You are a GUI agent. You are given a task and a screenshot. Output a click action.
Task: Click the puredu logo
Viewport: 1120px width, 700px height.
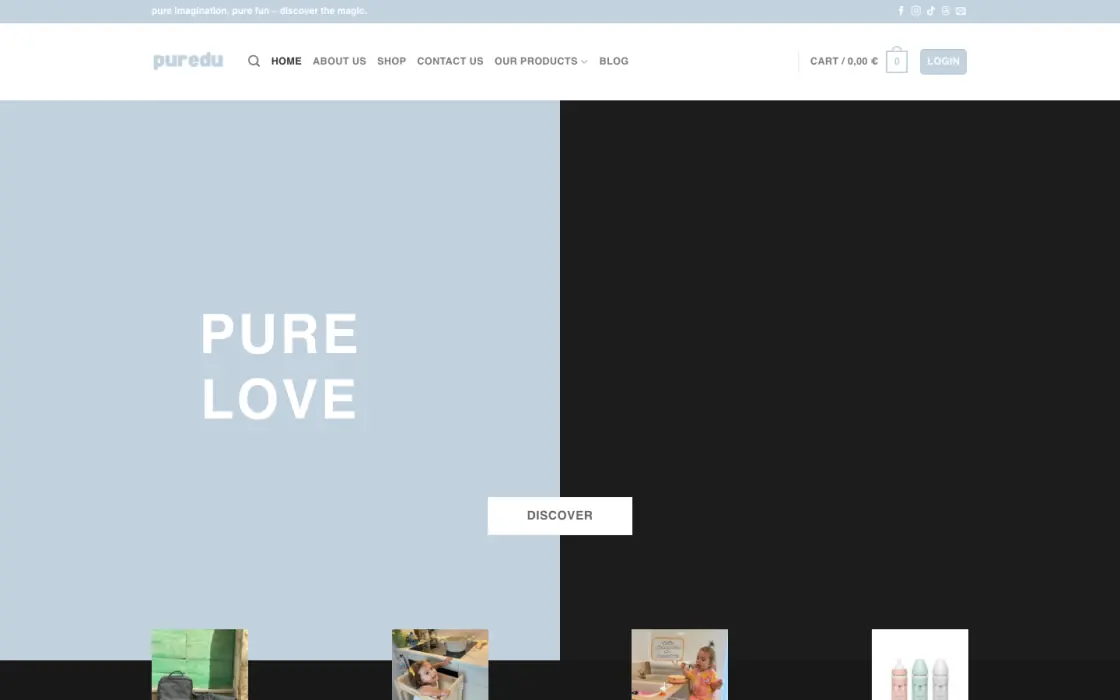pos(188,61)
